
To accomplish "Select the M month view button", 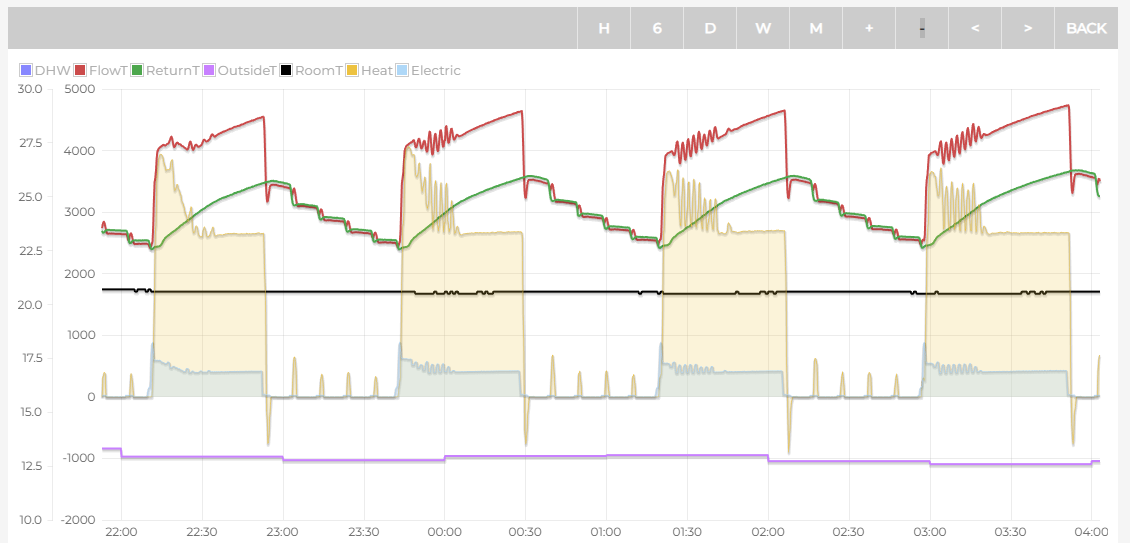I will 816,28.
